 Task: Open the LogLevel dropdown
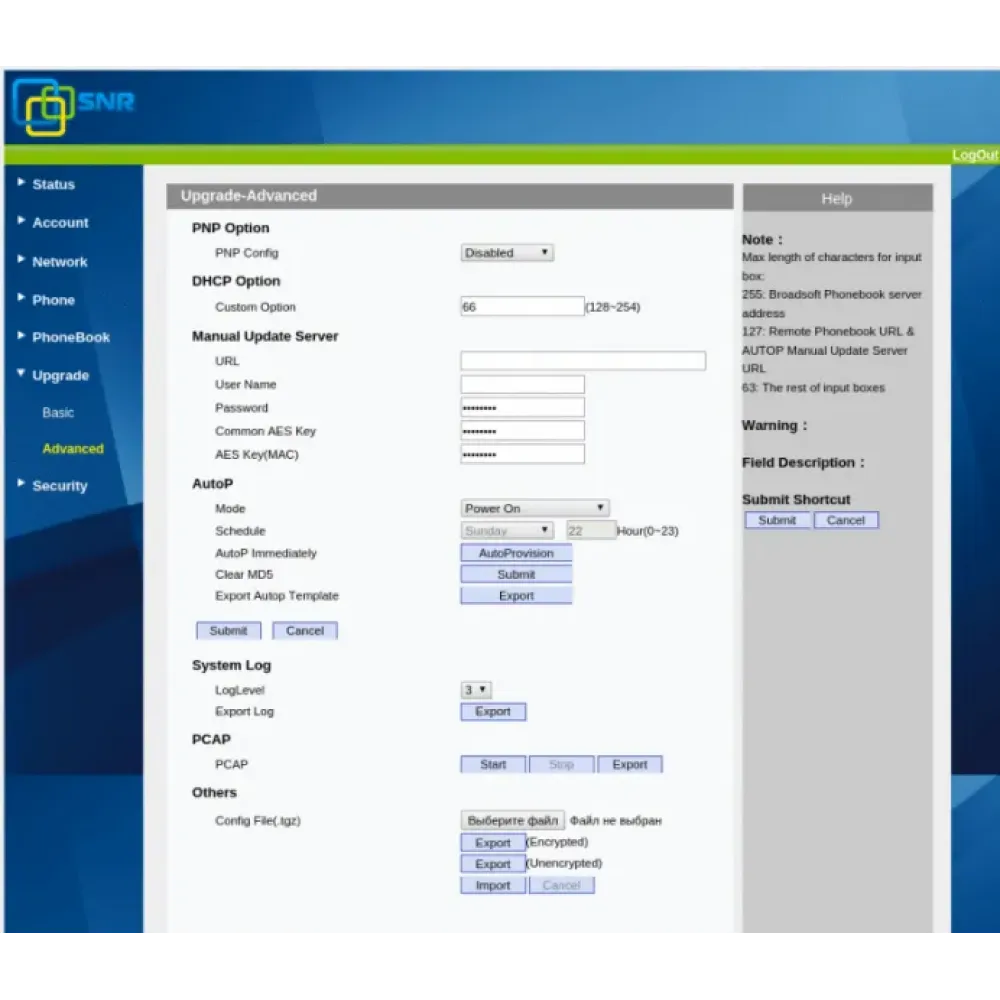(476, 690)
